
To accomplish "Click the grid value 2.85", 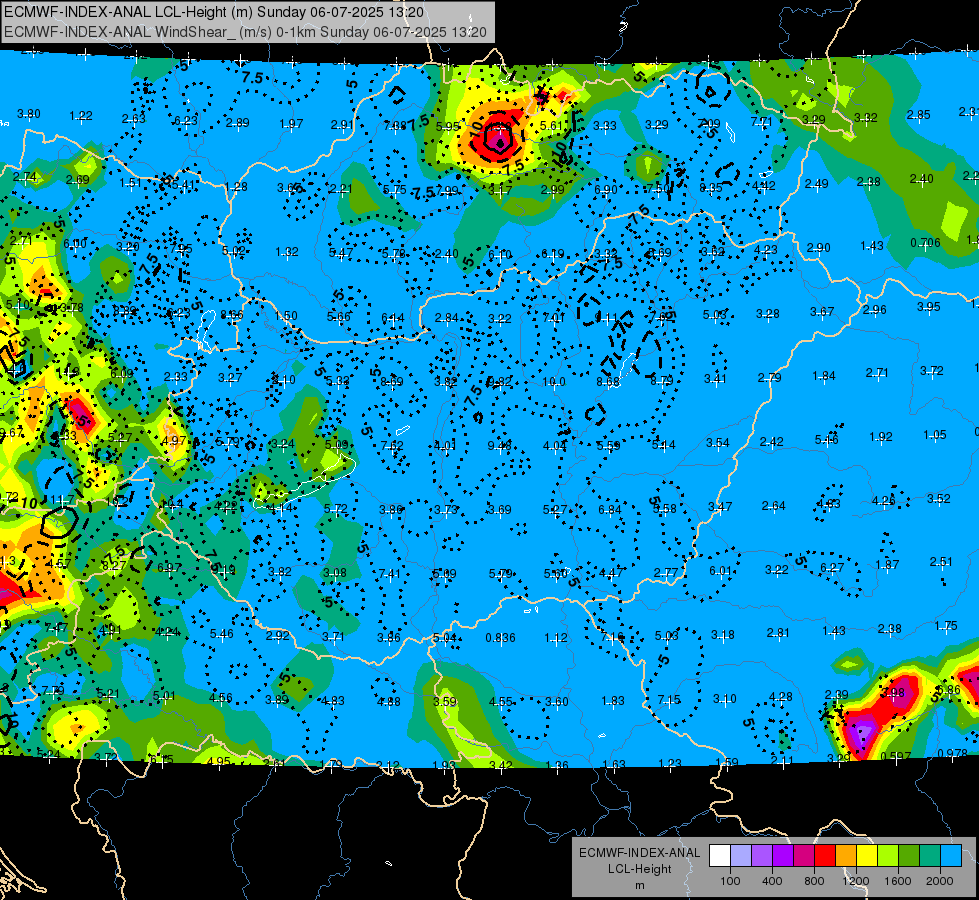I will click(918, 115).
